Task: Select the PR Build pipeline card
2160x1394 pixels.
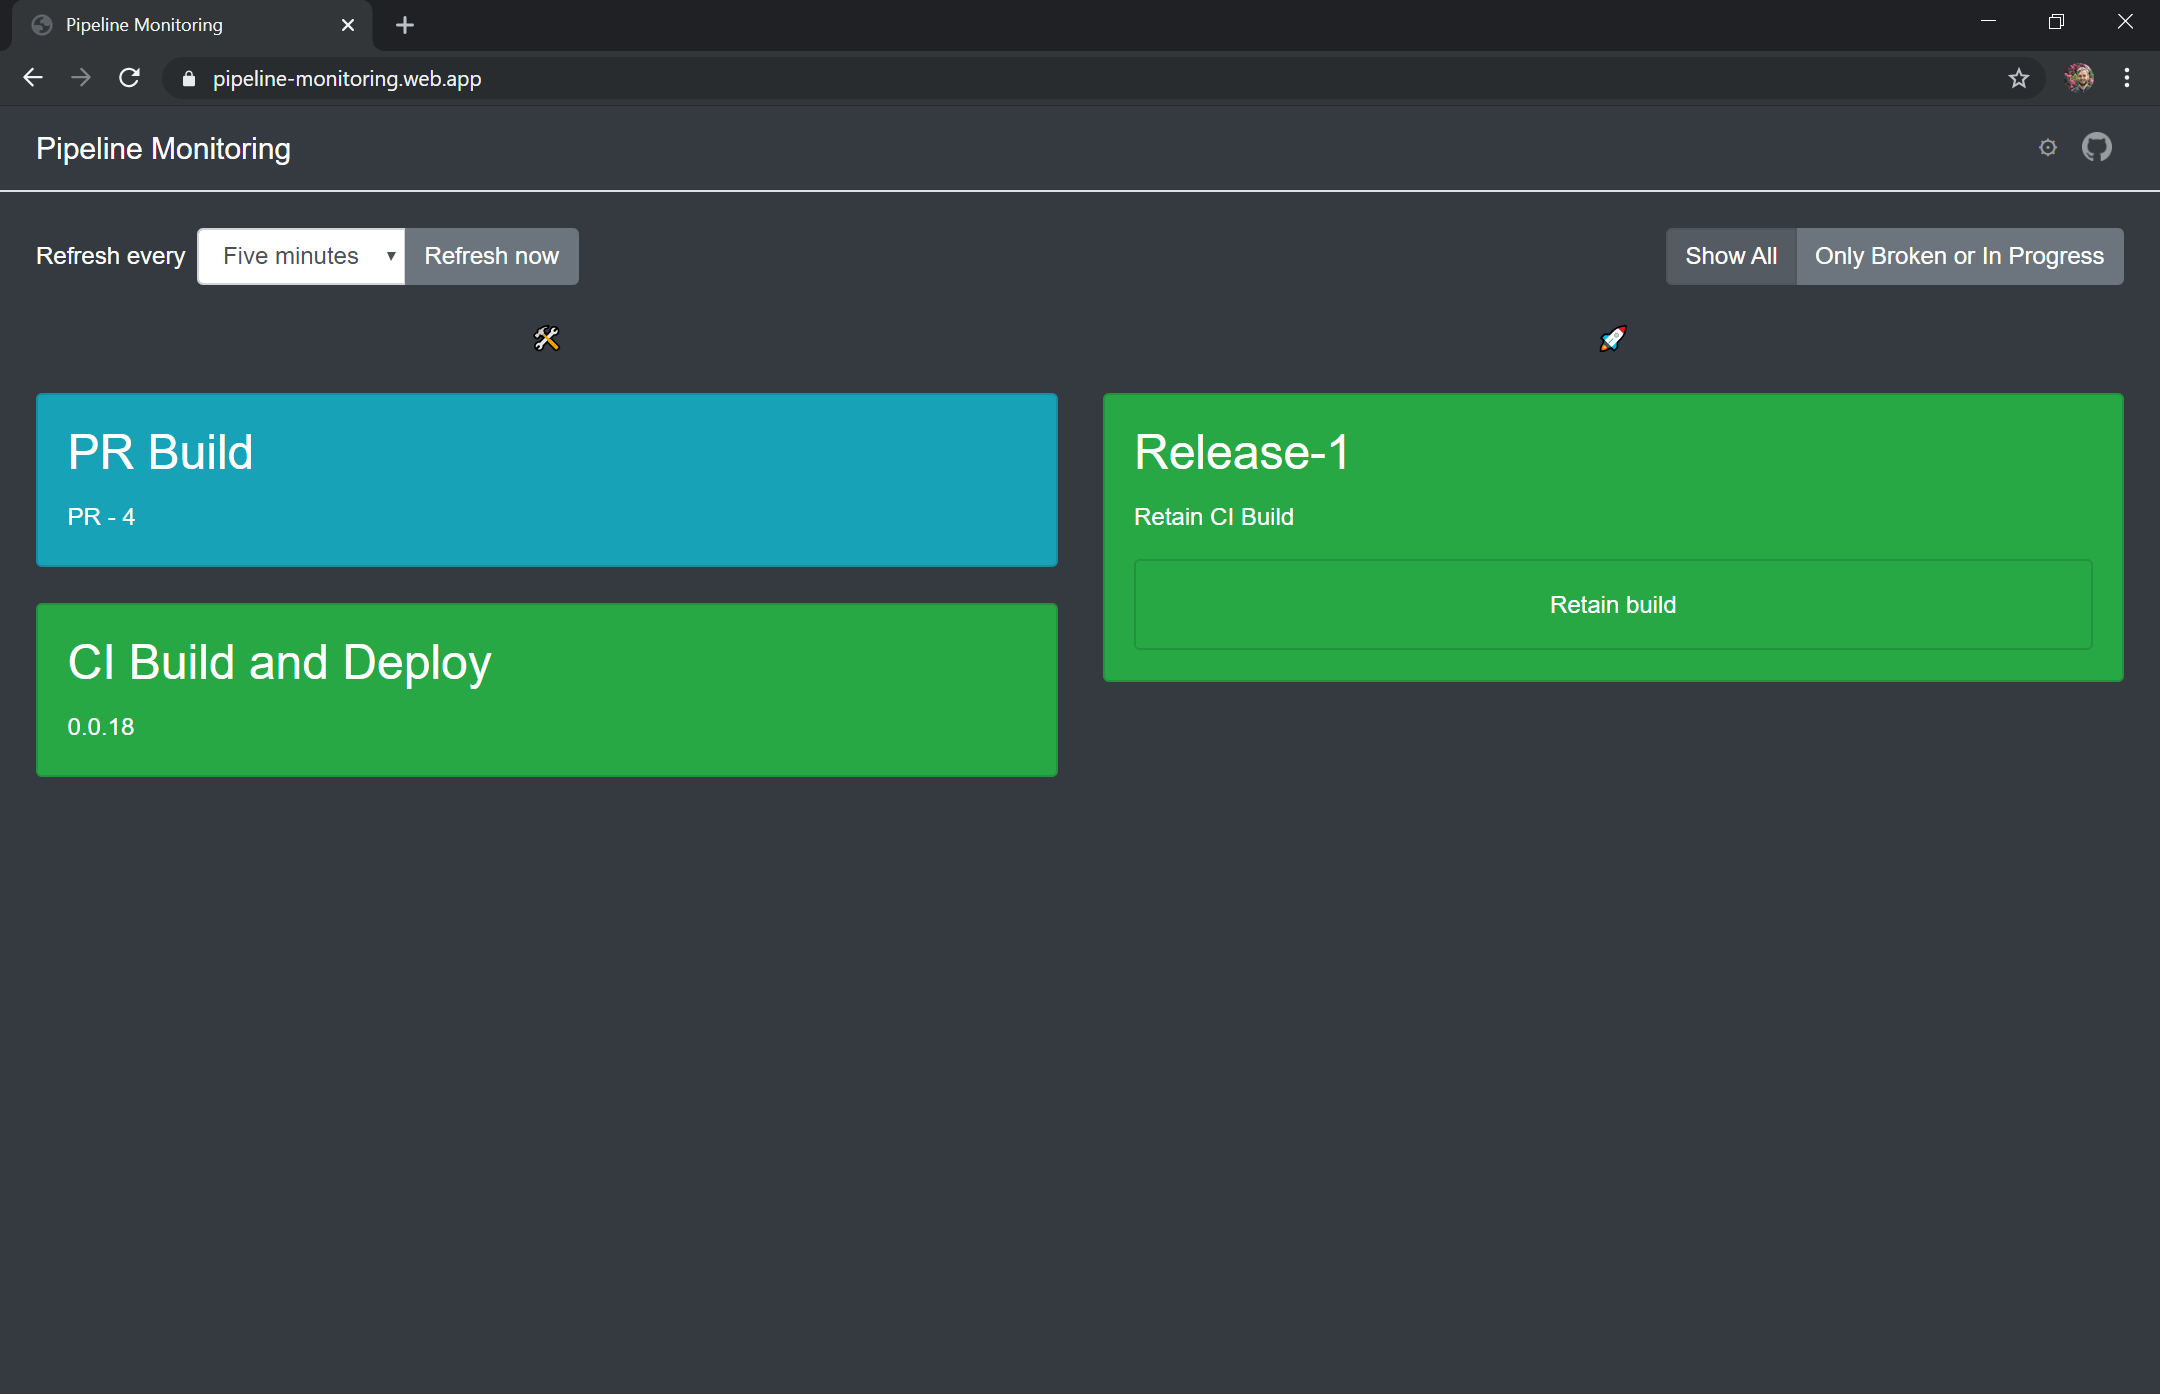Action: coord(546,479)
